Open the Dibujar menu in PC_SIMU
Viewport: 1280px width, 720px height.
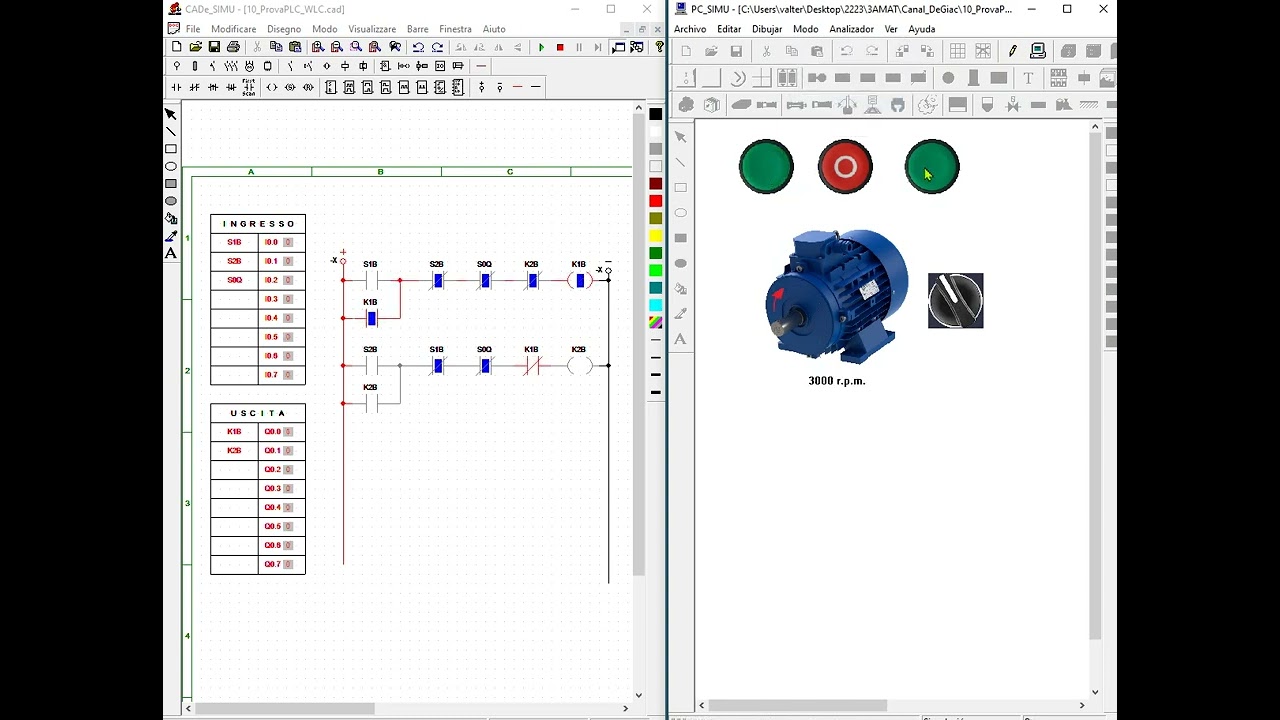click(x=767, y=29)
